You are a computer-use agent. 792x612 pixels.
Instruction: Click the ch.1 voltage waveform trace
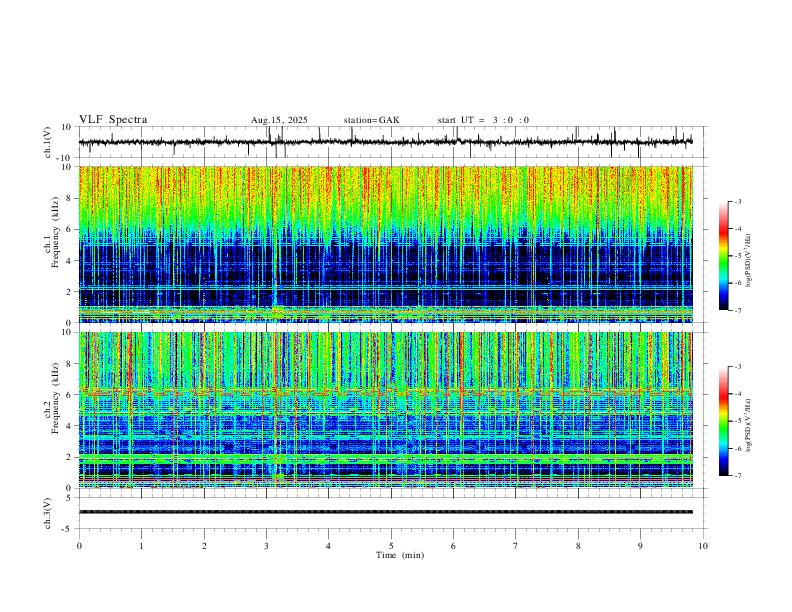coord(386,142)
